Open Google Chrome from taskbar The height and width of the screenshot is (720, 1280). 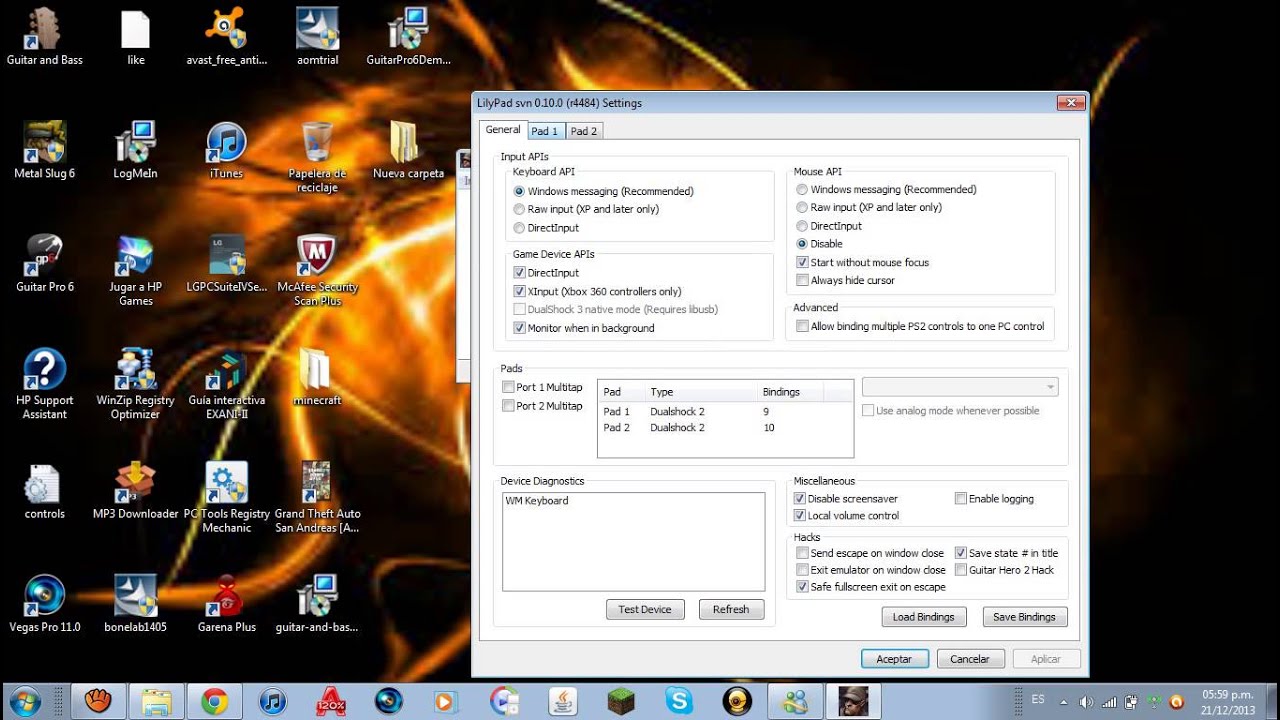[214, 701]
